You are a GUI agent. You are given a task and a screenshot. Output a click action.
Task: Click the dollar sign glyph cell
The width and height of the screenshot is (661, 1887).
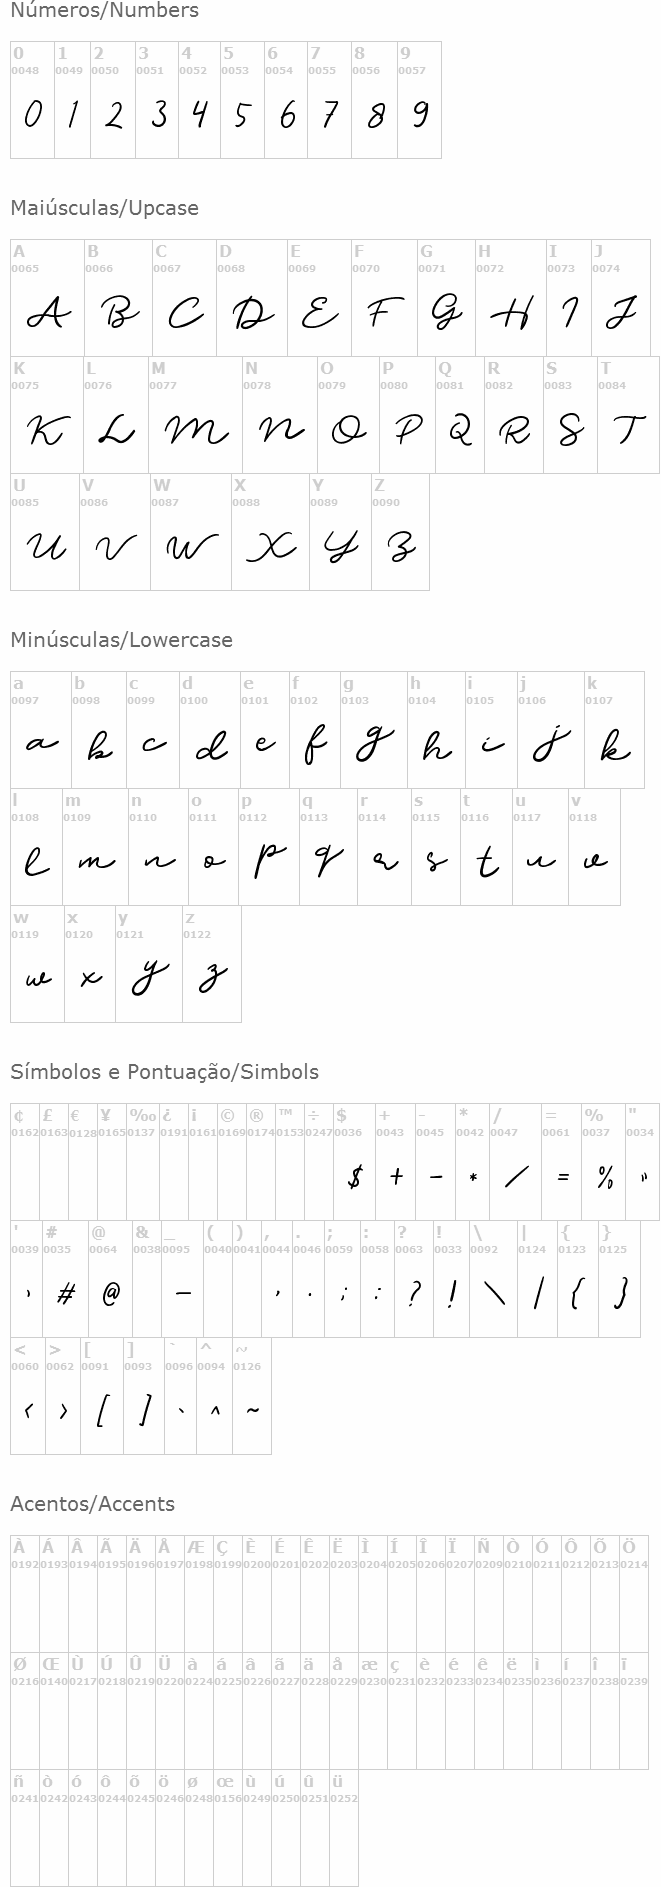click(x=354, y=1163)
